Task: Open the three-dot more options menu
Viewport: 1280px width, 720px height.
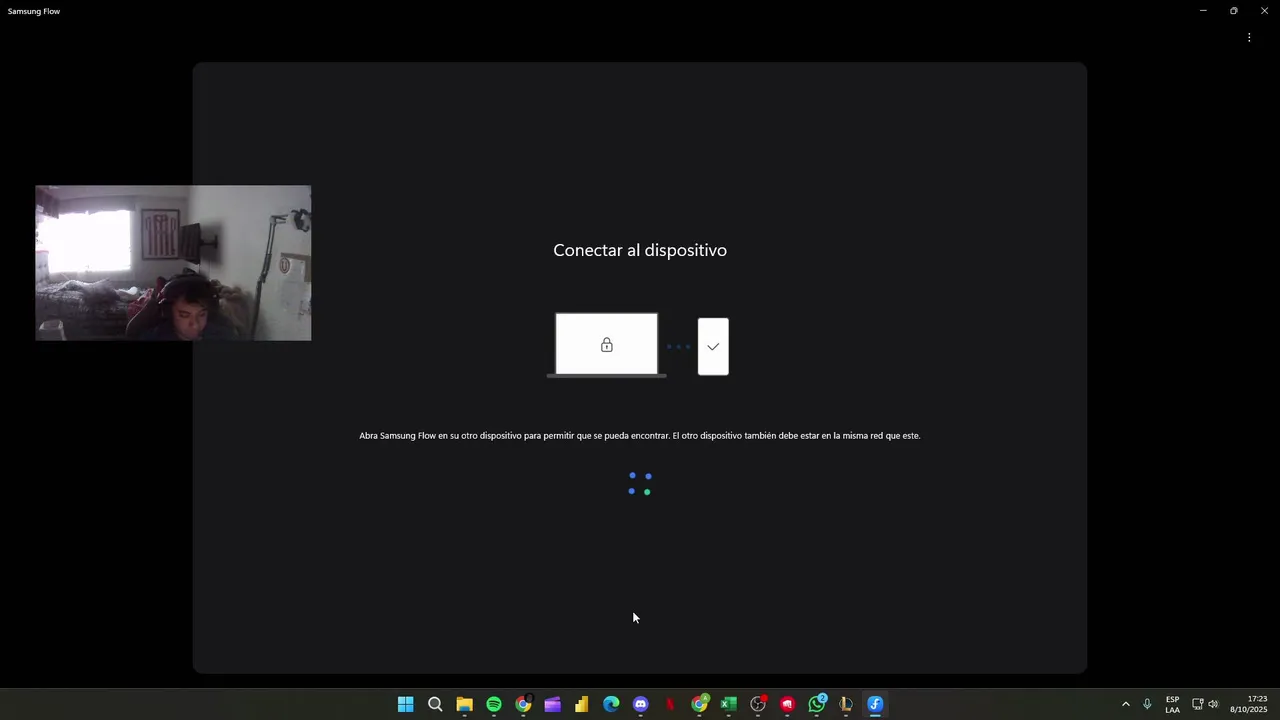Action: [1249, 38]
